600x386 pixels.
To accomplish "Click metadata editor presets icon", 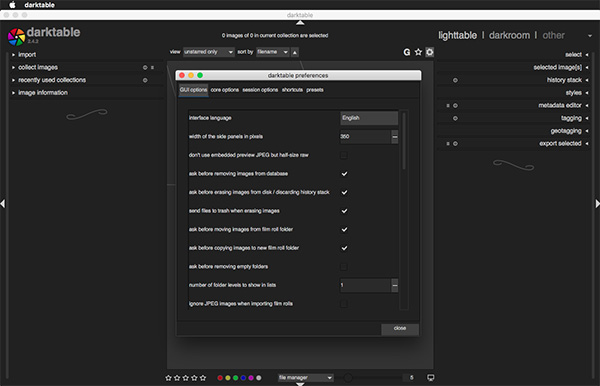I will pyautogui.click(x=448, y=105).
